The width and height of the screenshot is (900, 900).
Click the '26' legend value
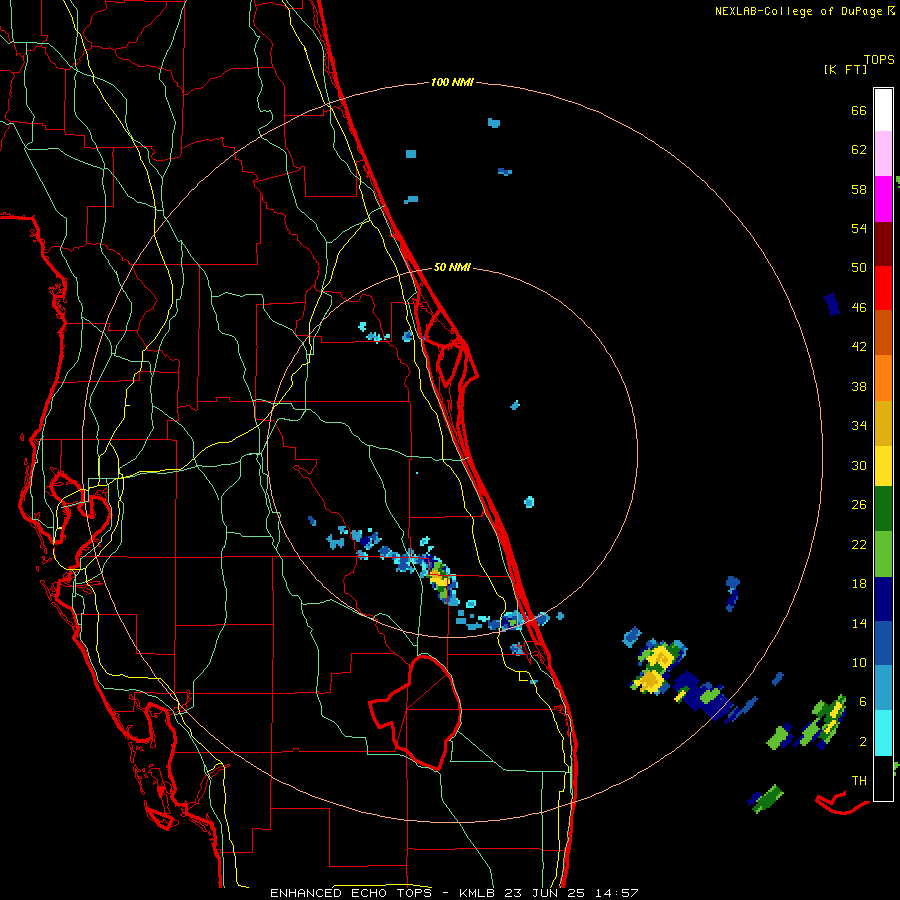[x=859, y=505]
